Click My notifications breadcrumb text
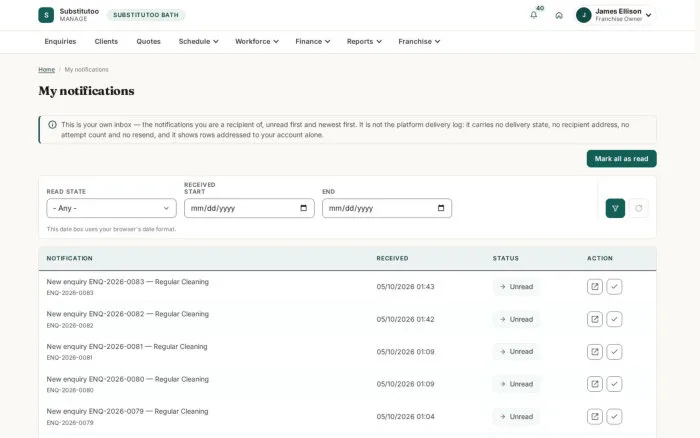This screenshot has width=700, height=438. (87, 70)
